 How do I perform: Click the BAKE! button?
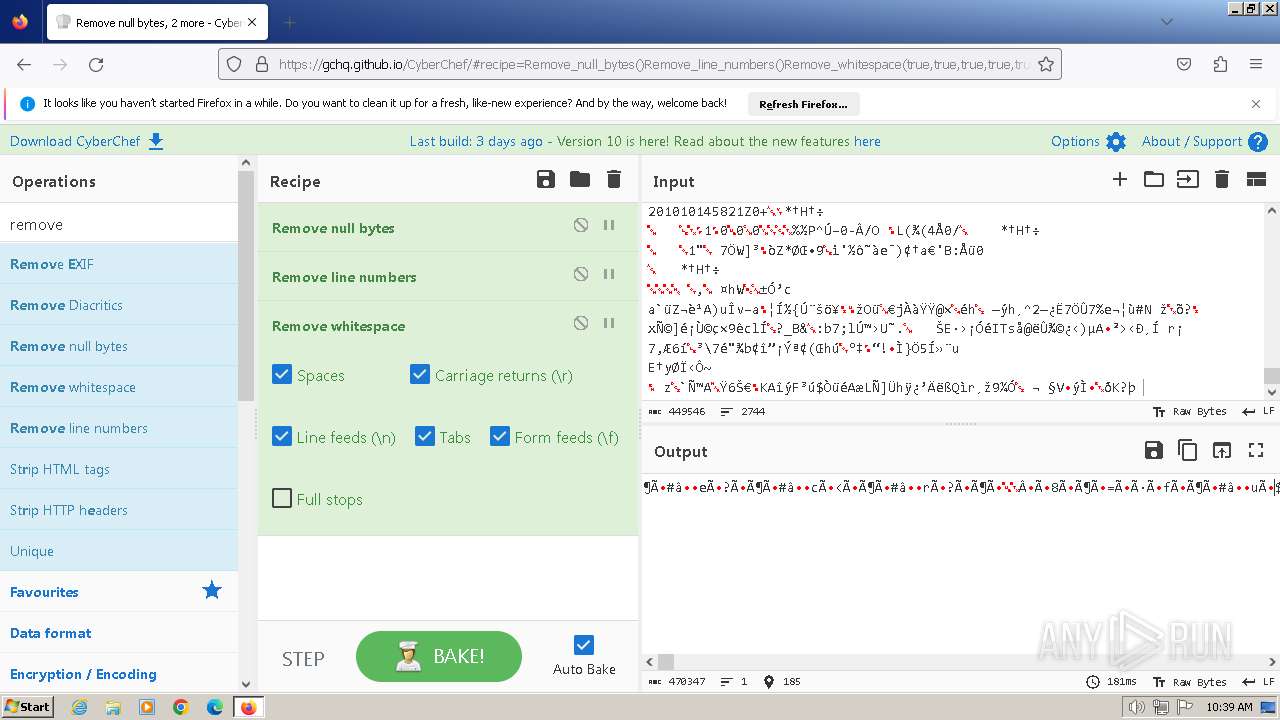click(x=439, y=656)
